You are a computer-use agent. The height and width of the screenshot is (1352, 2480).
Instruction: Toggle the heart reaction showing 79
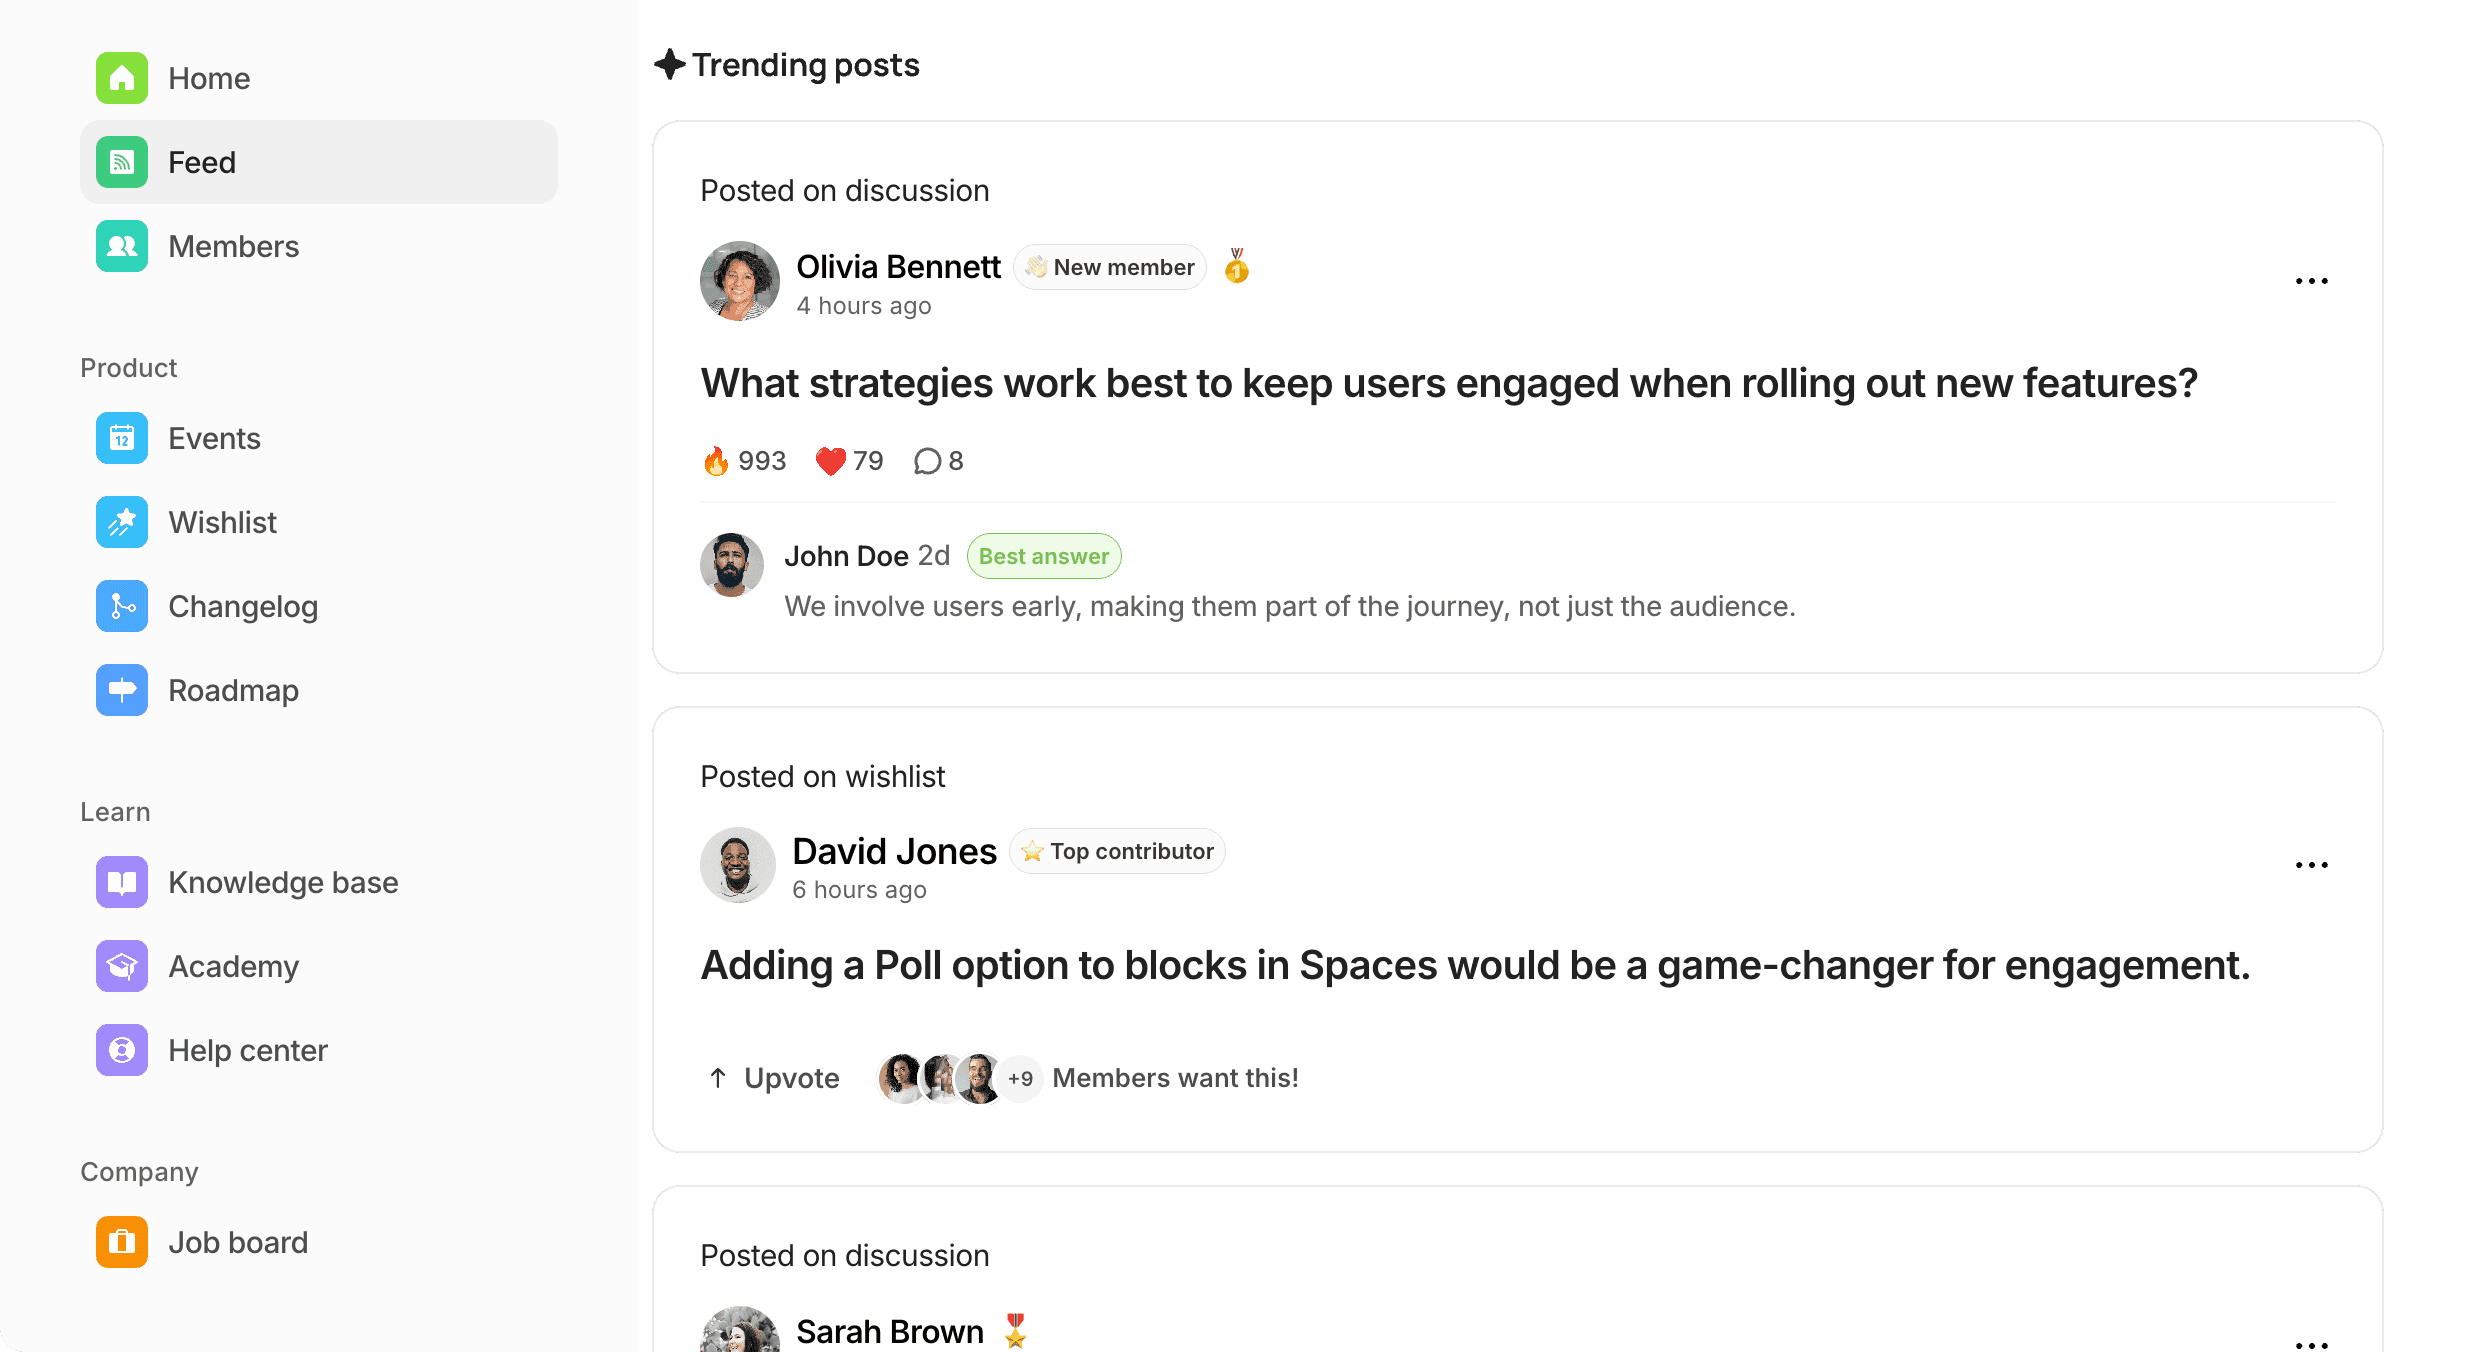849,461
